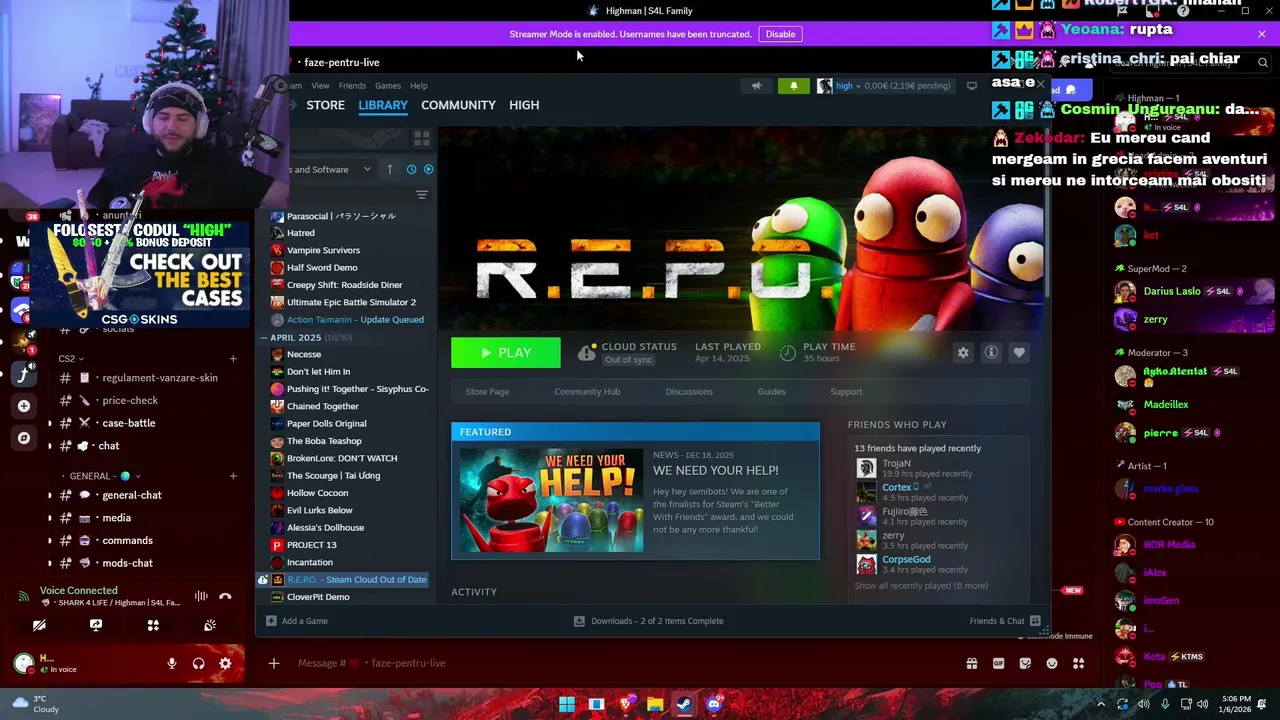The height and width of the screenshot is (720, 1280).
Task: Click Add a Game in Steam
Action: pyautogui.click(x=297, y=621)
